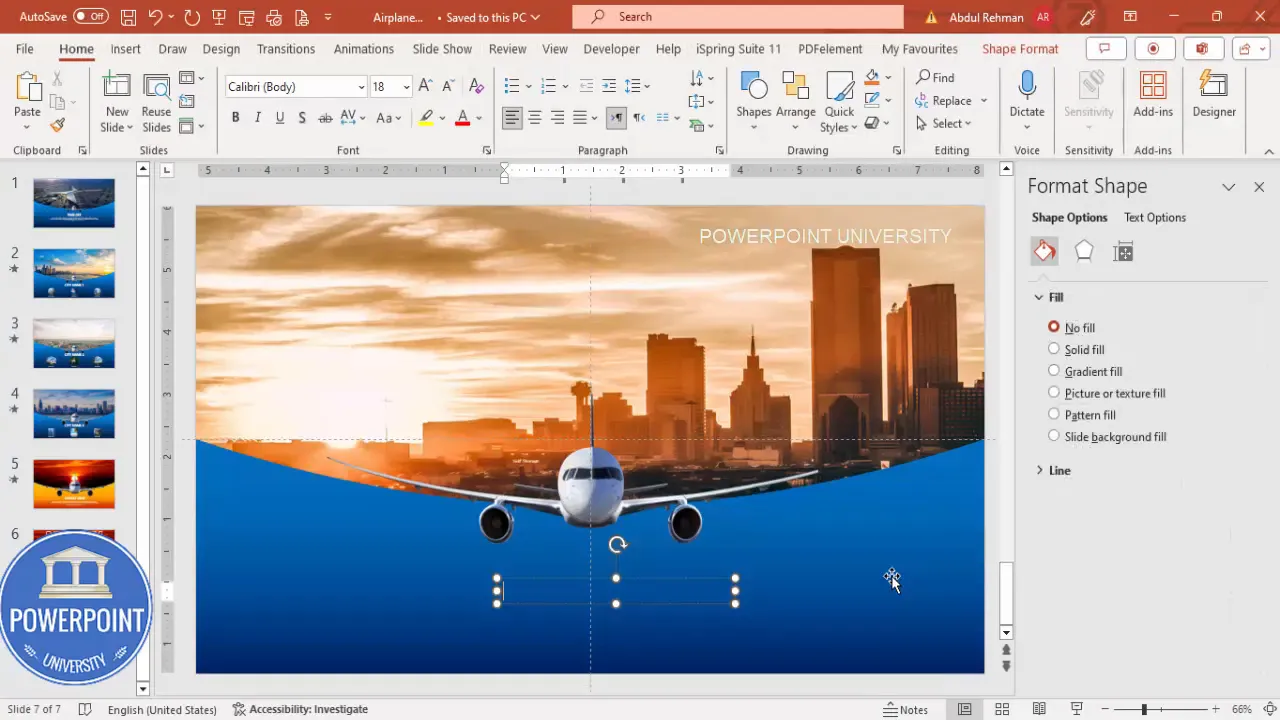
Task: Open the Animations ribbon tab
Action: click(364, 49)
